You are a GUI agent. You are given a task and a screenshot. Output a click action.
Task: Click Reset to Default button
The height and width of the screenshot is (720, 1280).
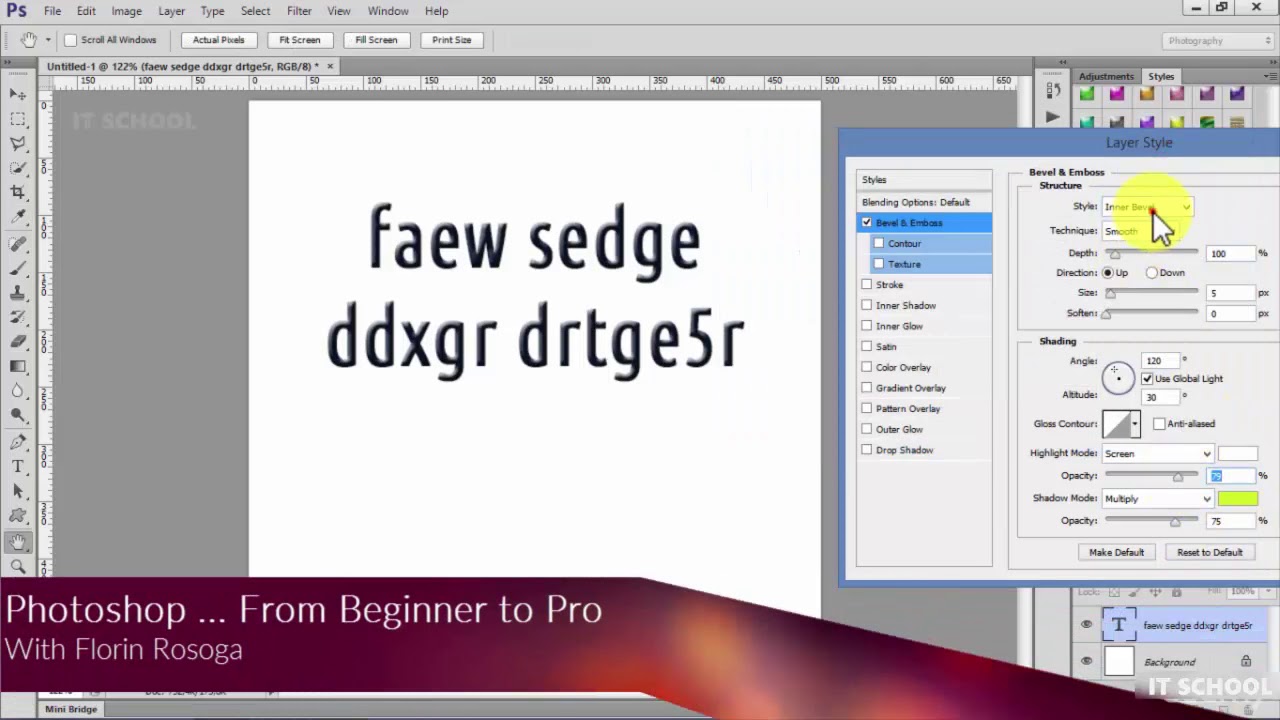[1210, 552]
